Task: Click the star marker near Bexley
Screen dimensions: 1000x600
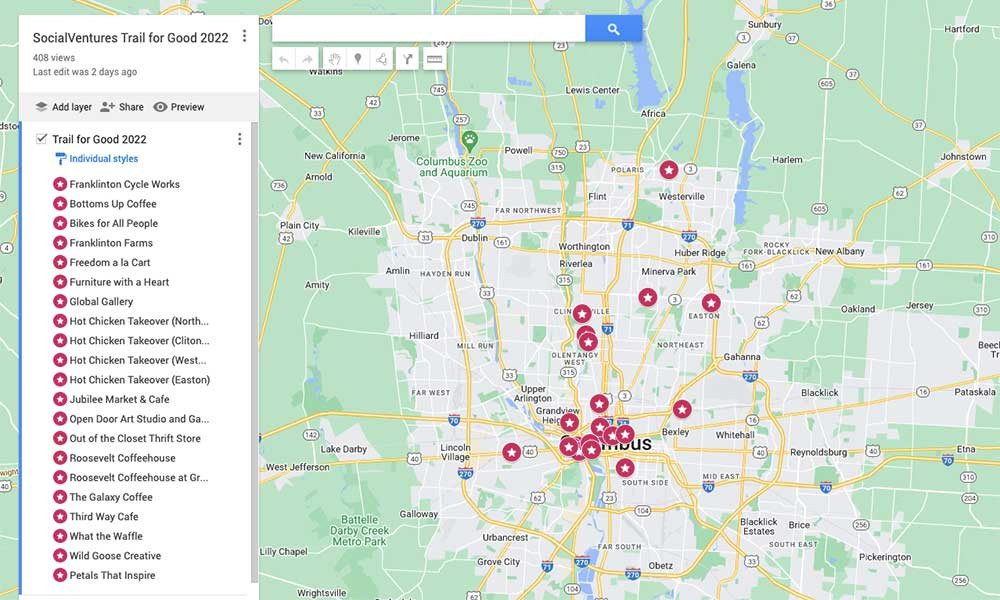Action: click(x=682, y=409)
